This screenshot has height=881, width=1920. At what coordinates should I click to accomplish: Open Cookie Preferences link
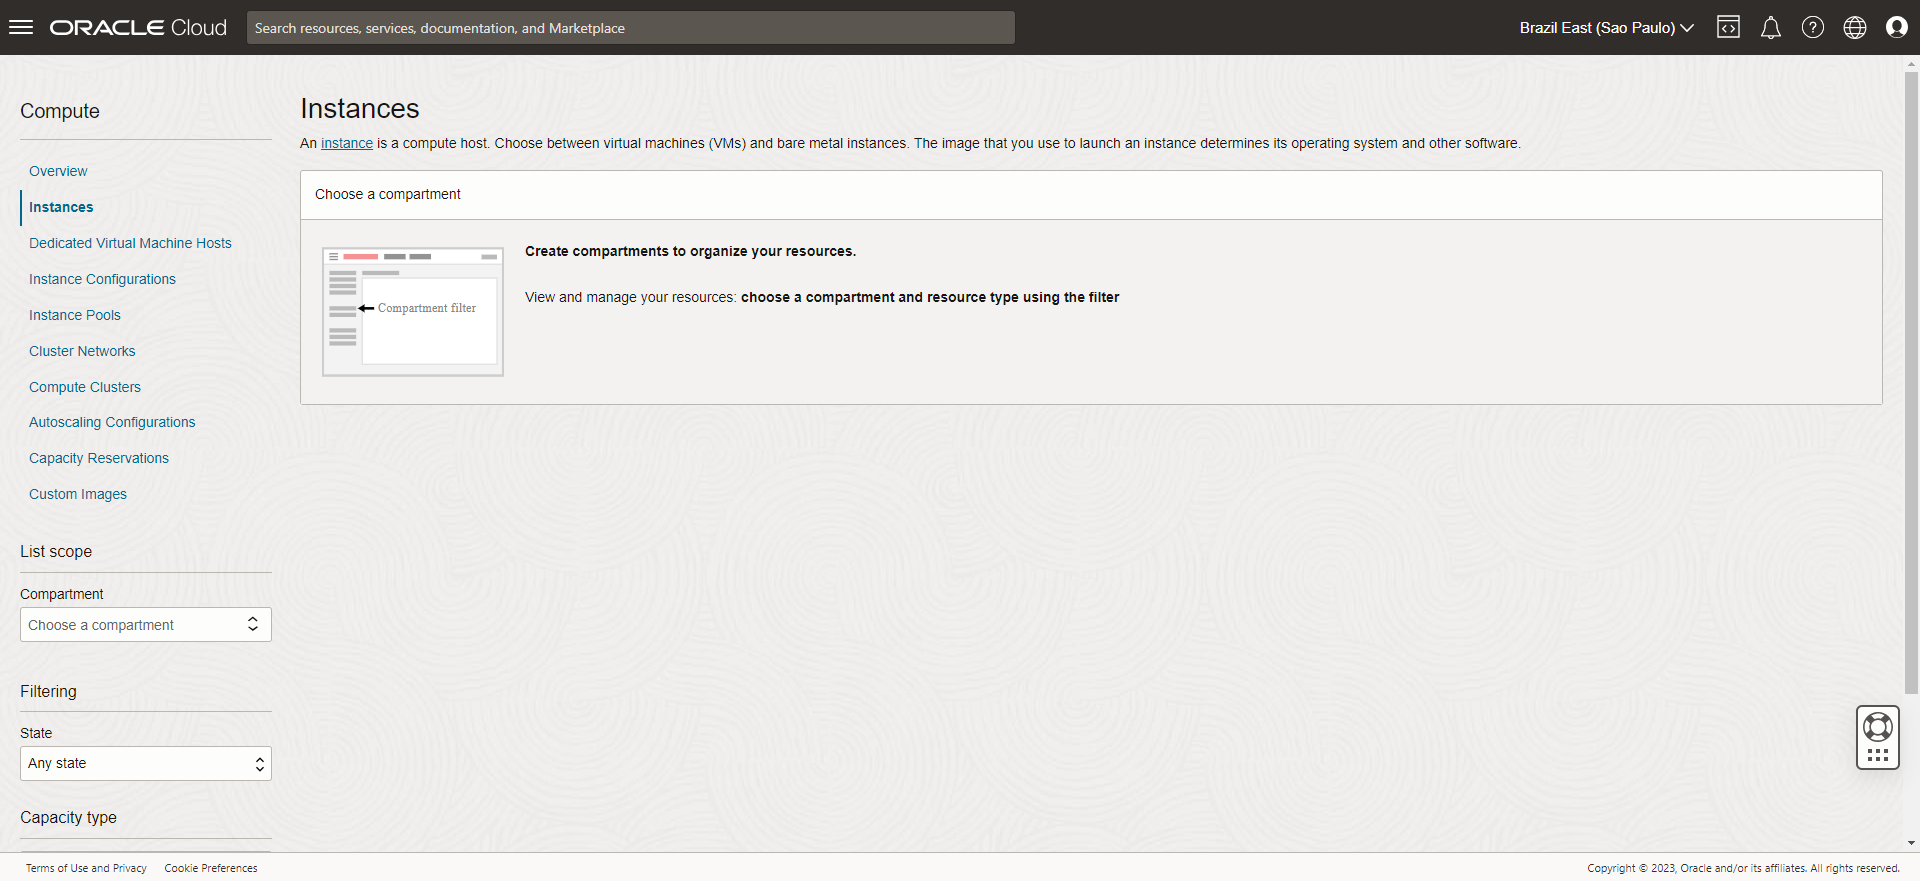coord(211,868)
